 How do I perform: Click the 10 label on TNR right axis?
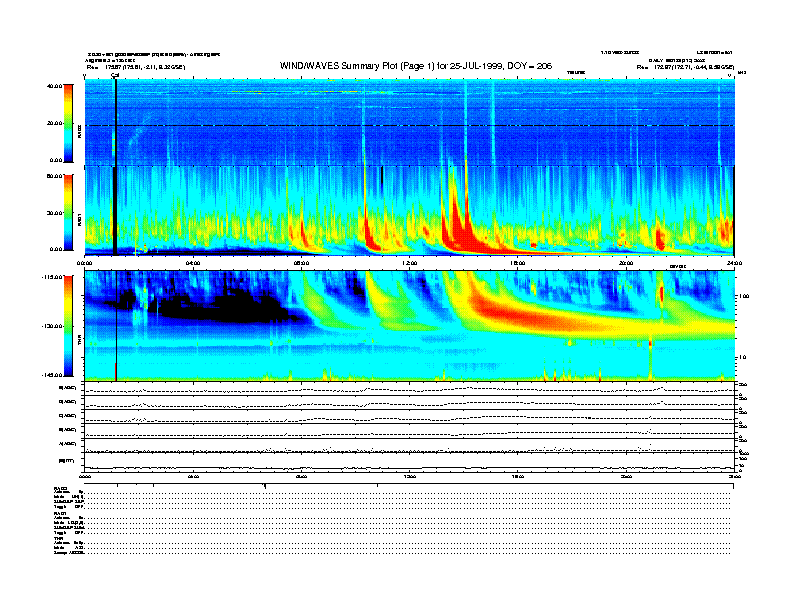[744, 358]
